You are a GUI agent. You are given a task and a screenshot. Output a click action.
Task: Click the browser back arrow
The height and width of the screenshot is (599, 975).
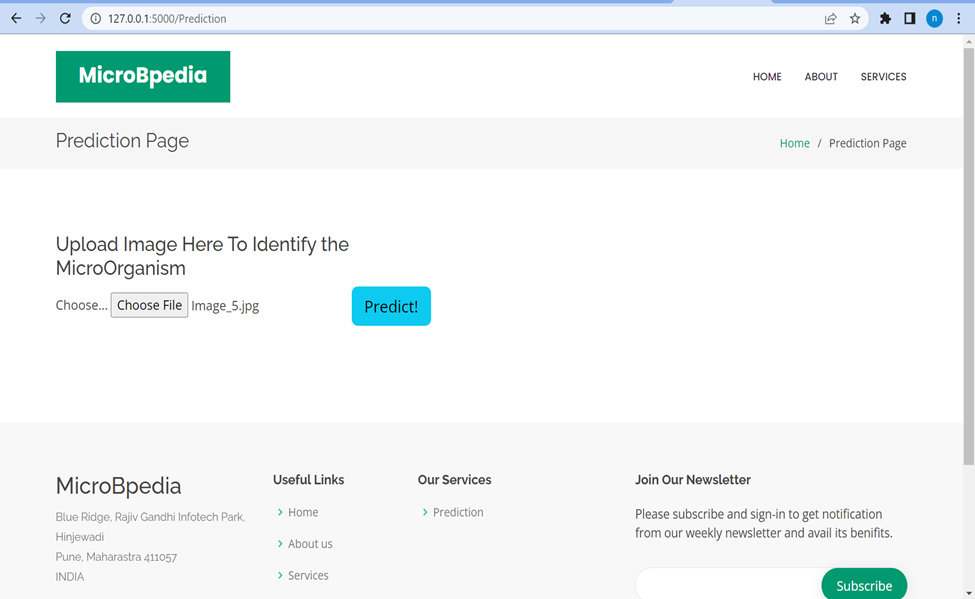coord(15,17)
